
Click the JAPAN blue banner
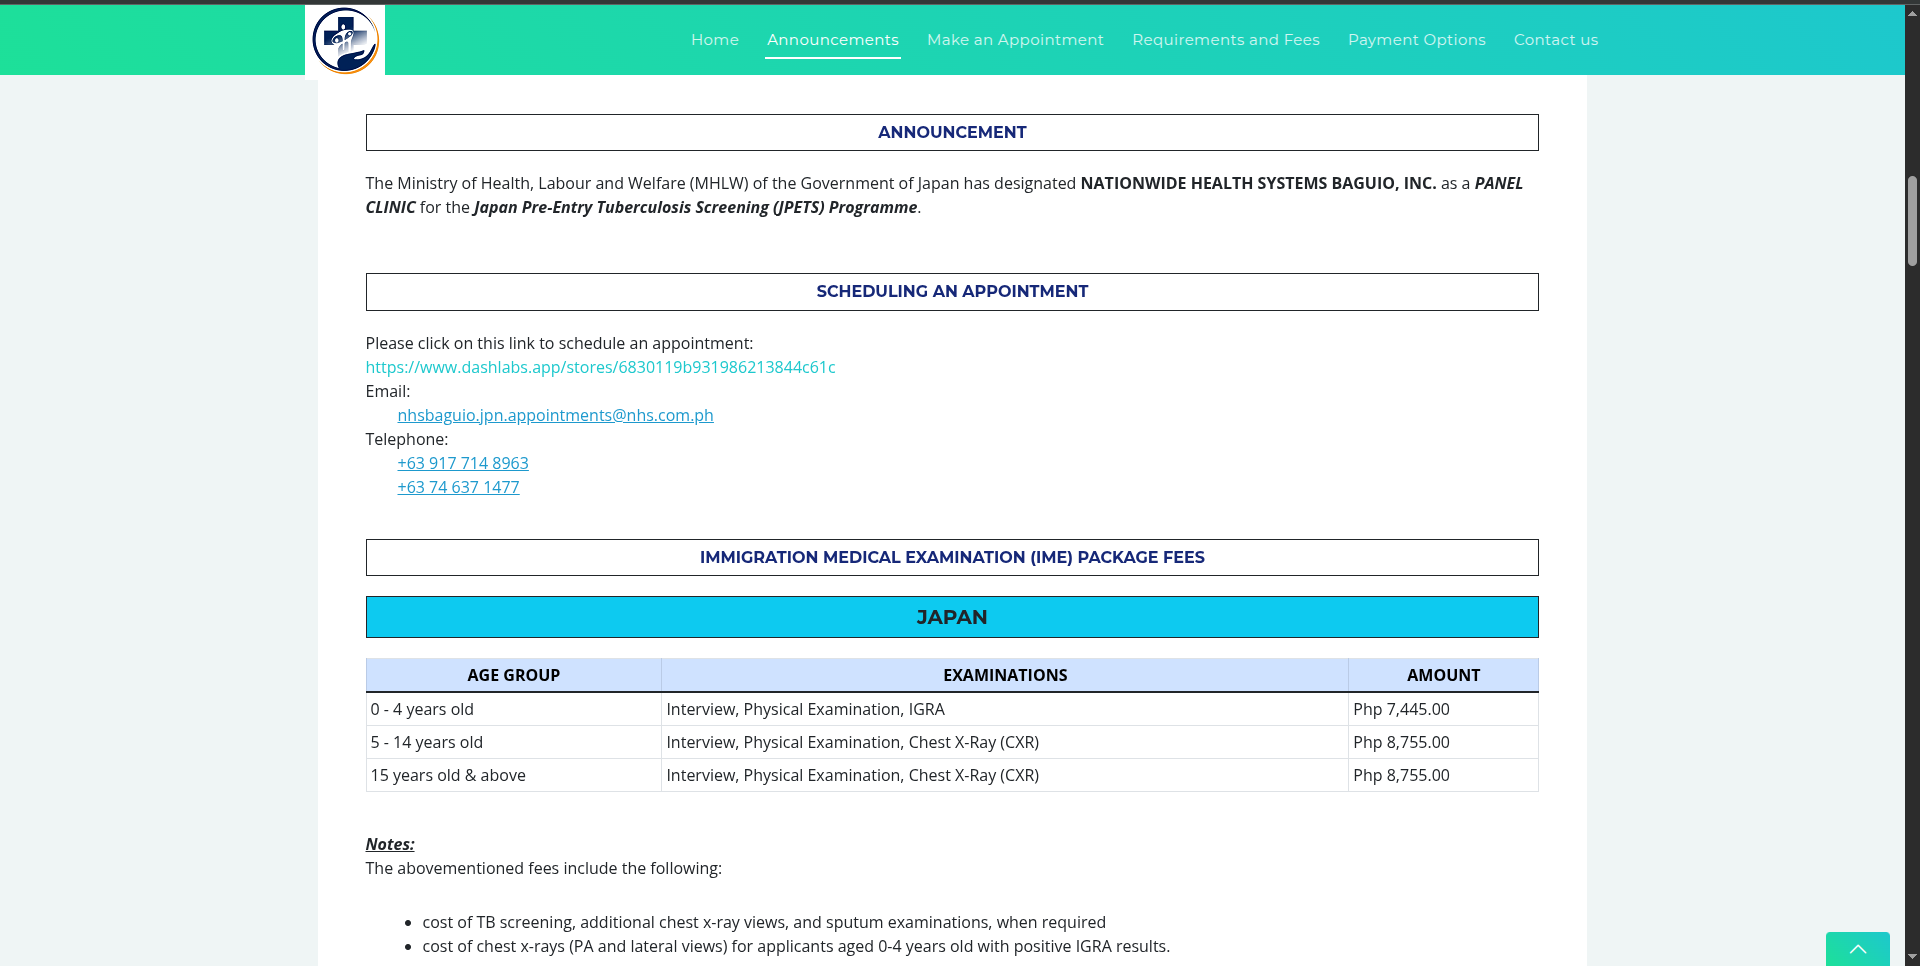pyautogui.click(x=952, y=617)
